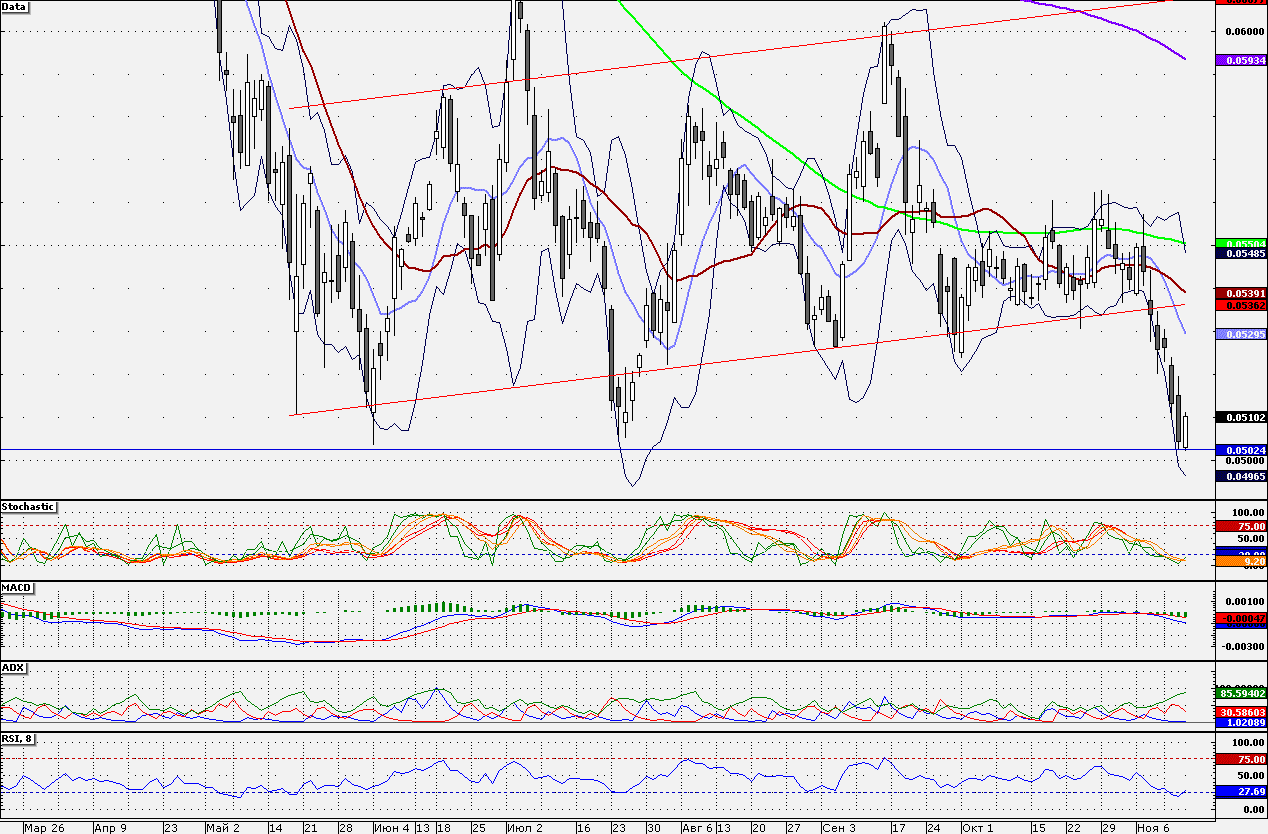Select the black 0.05102 price tag
Viewport: 1268px width, 834px height.
tap(1241, 417)
